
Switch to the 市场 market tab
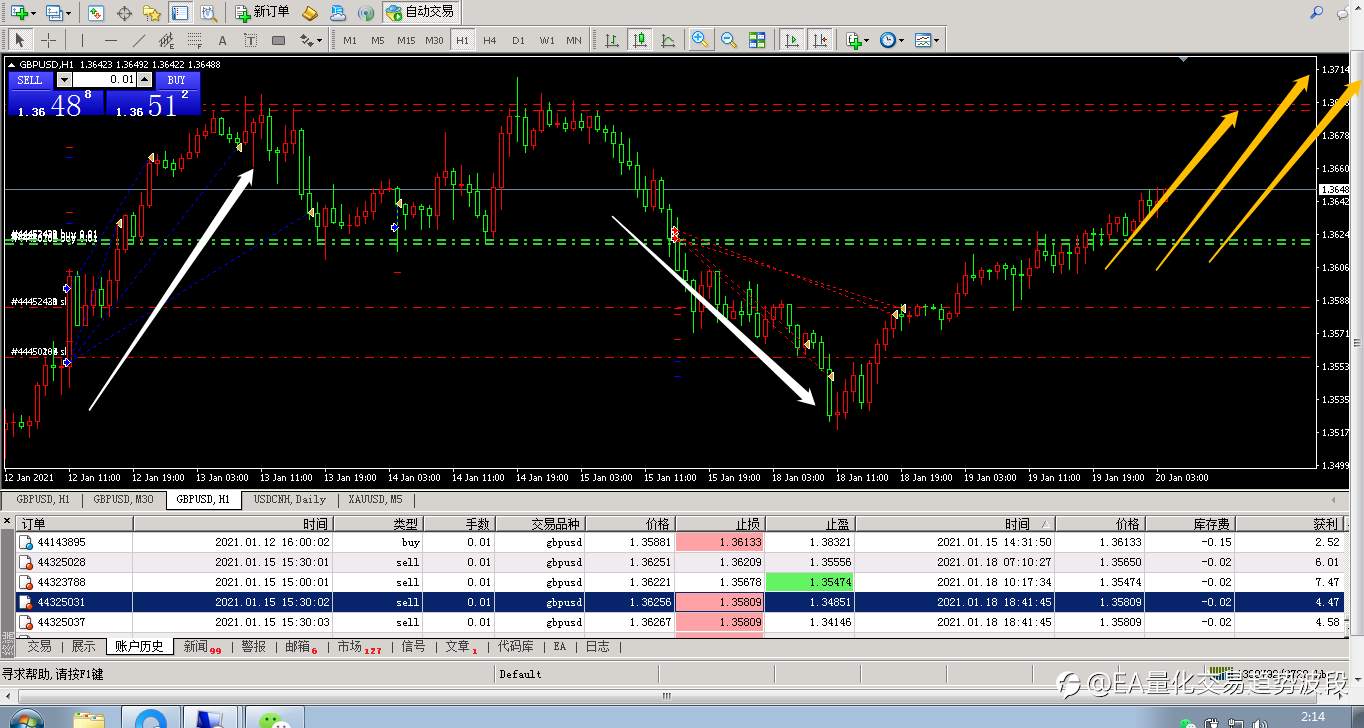coord(358,647)
